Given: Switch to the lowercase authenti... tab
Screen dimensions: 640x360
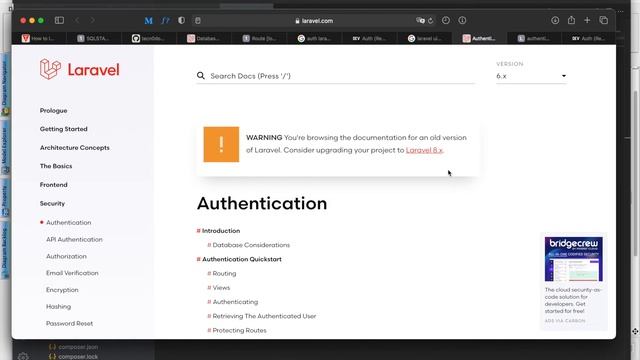Looking at the screenshot, I should (534, 38).
